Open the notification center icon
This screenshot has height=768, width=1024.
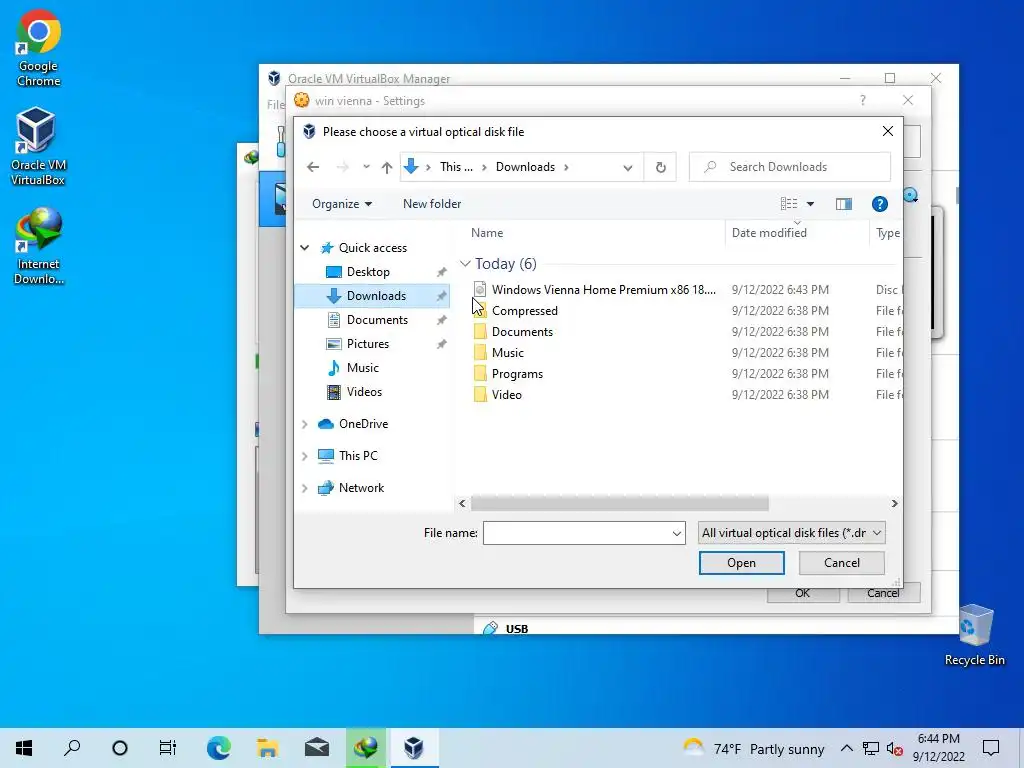pyautogui.click(x=991, y=748)
